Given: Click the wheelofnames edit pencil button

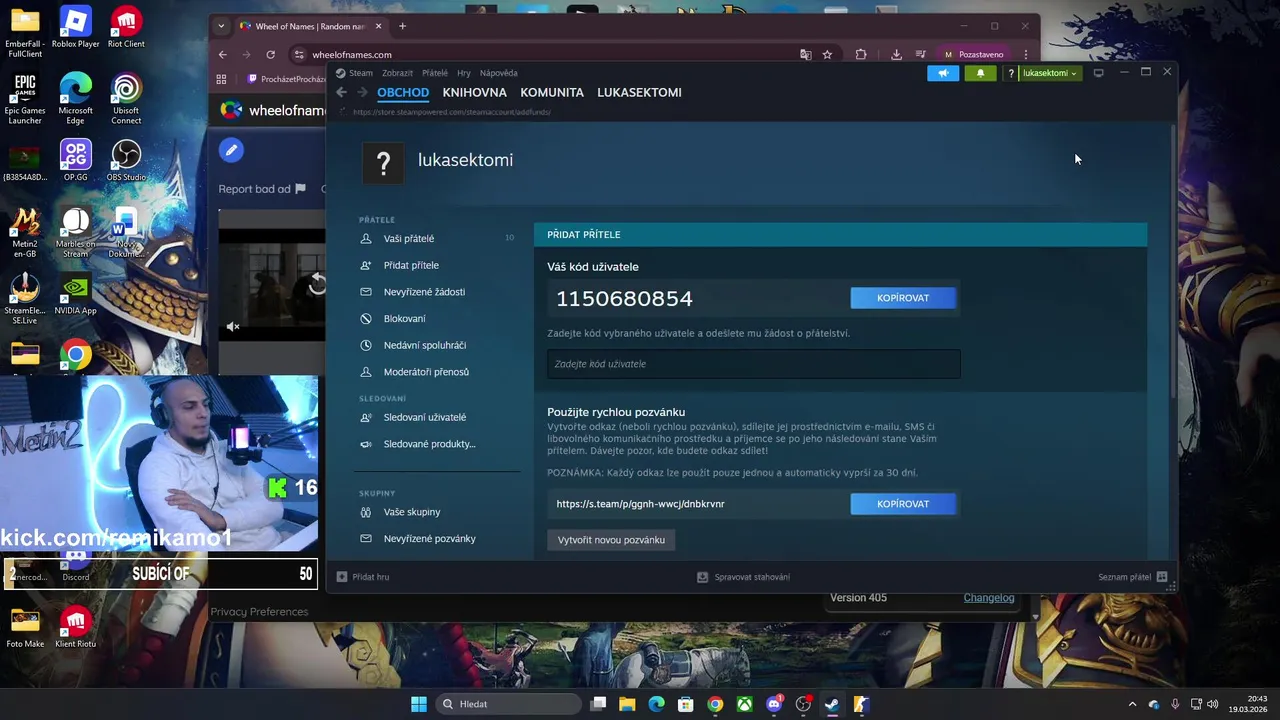Looking at the screenshot, I should [x=231, y=150].
